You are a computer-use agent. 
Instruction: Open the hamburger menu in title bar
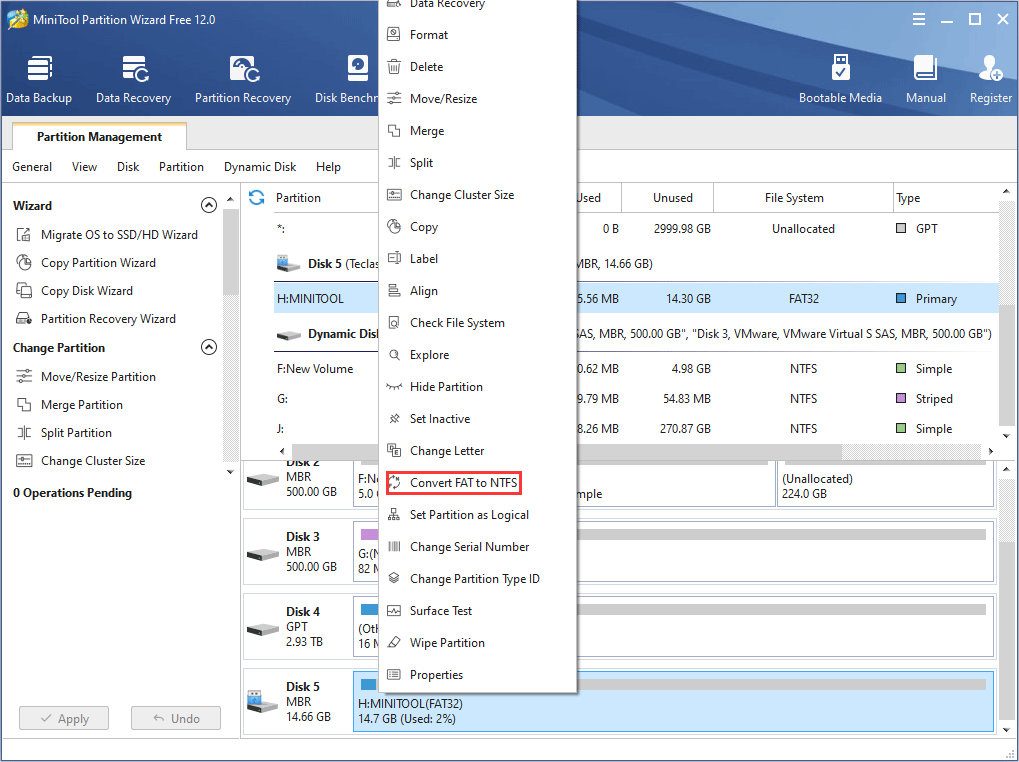coord(918,19)
